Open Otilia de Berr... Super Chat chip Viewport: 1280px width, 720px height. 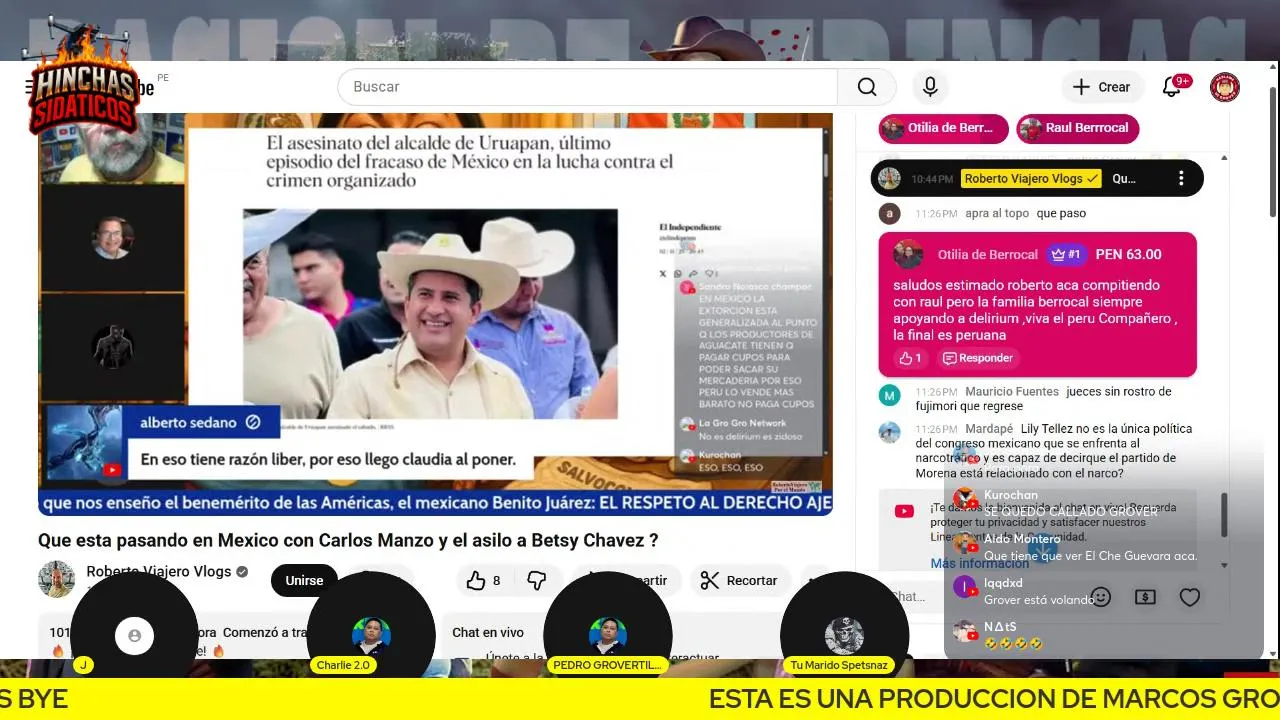[x=943, y=128]
